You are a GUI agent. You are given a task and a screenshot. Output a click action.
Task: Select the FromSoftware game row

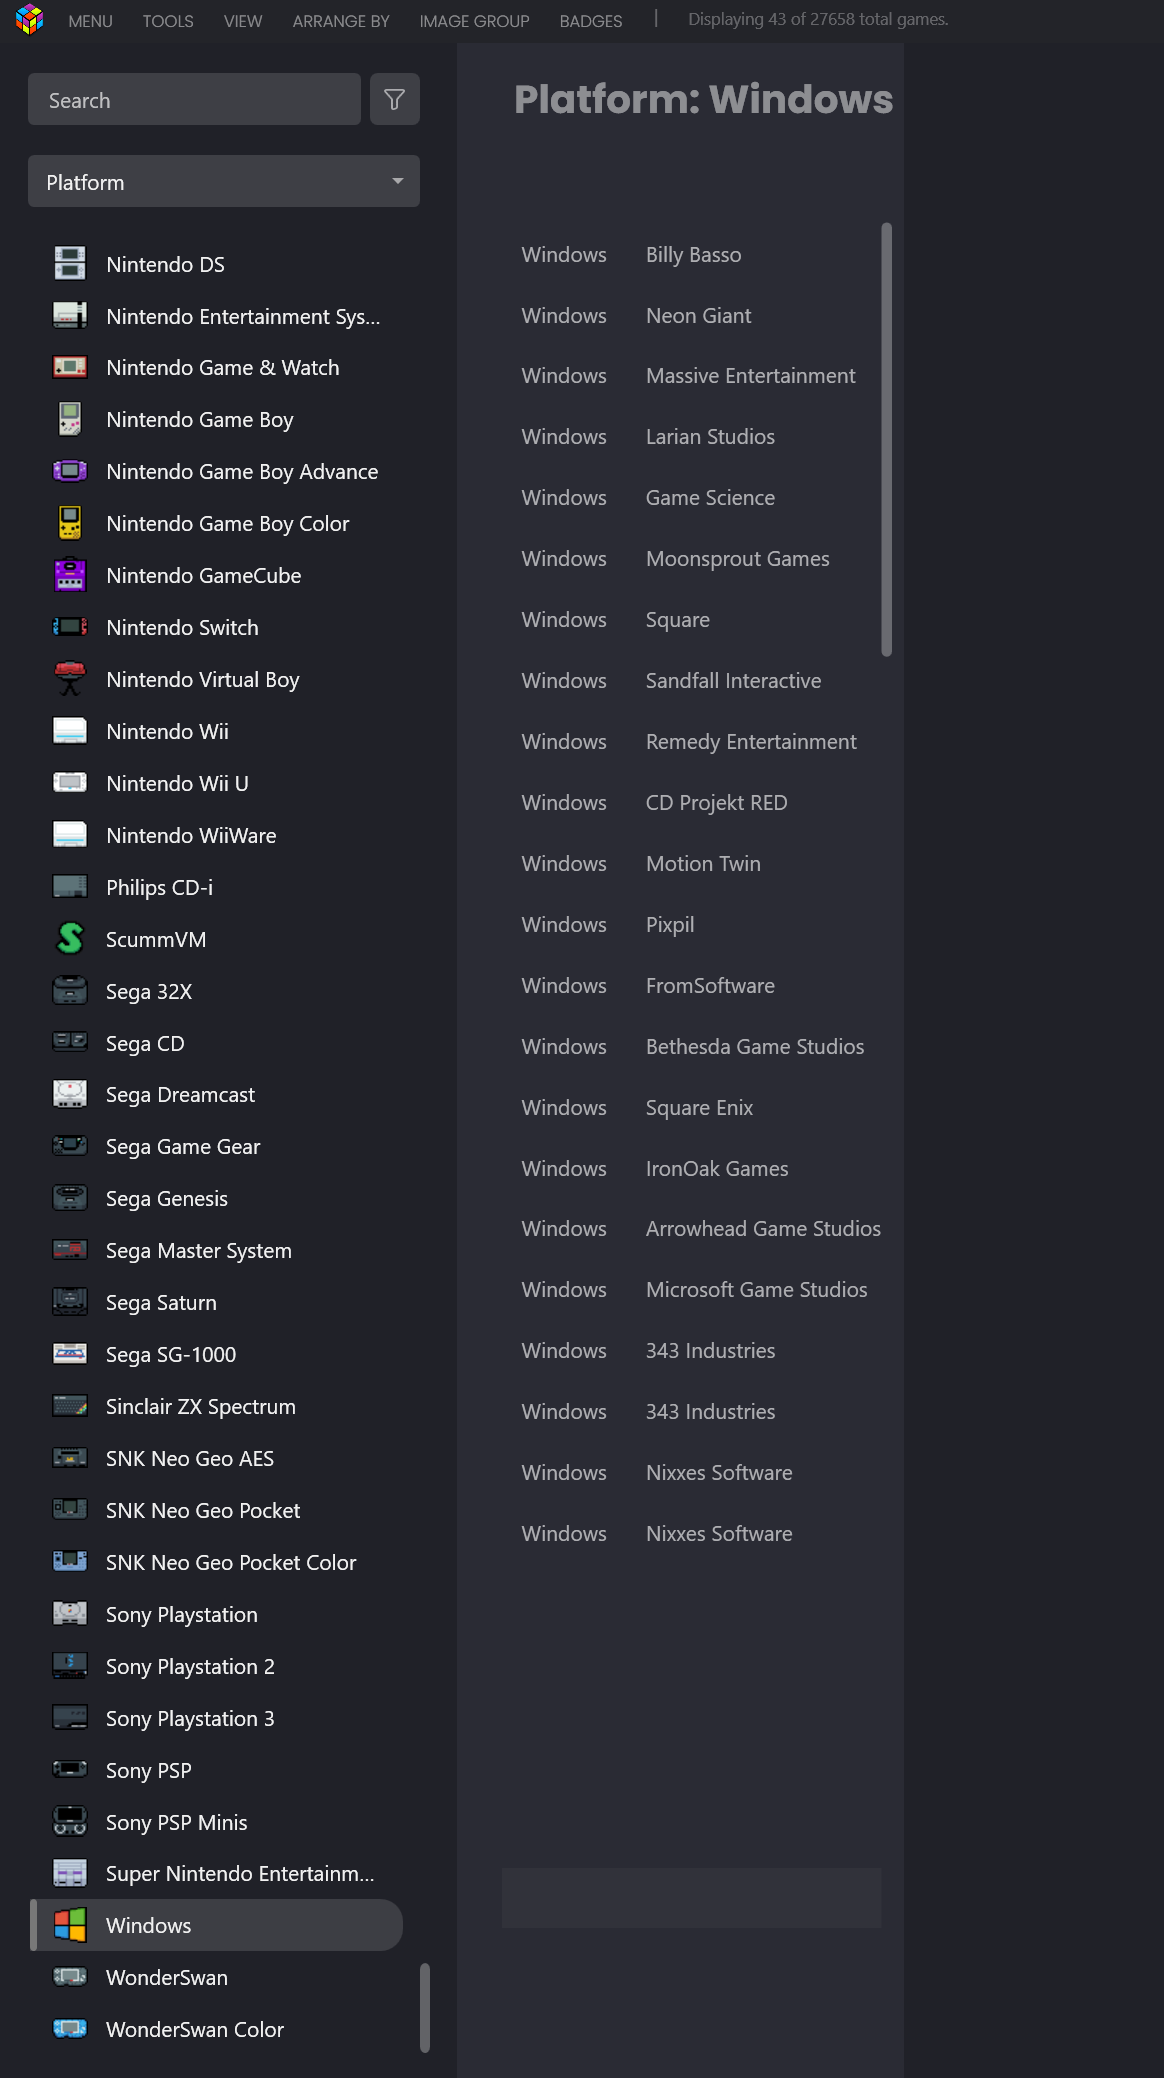tap(691, 986)
